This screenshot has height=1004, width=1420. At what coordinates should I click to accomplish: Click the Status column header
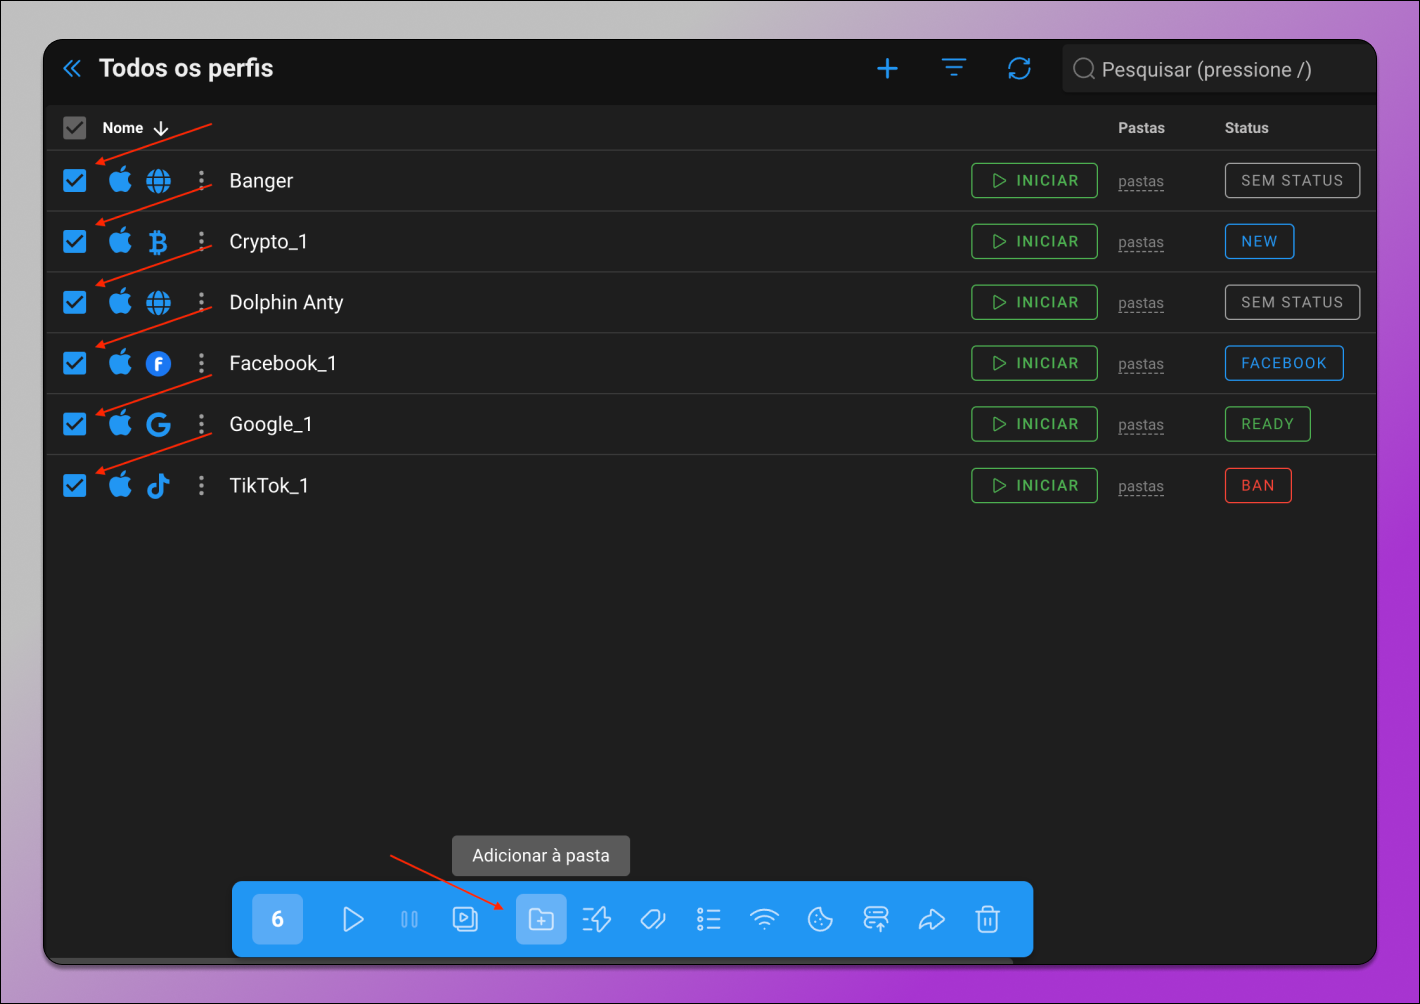(1246, 128)
